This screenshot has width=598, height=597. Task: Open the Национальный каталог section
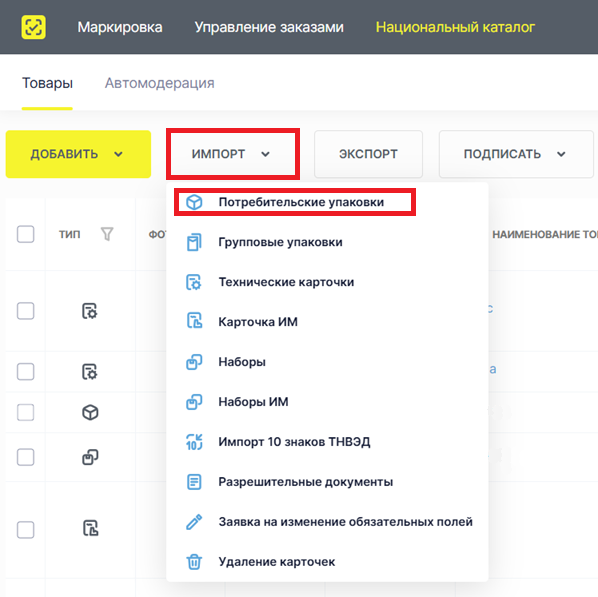point(455,27)
